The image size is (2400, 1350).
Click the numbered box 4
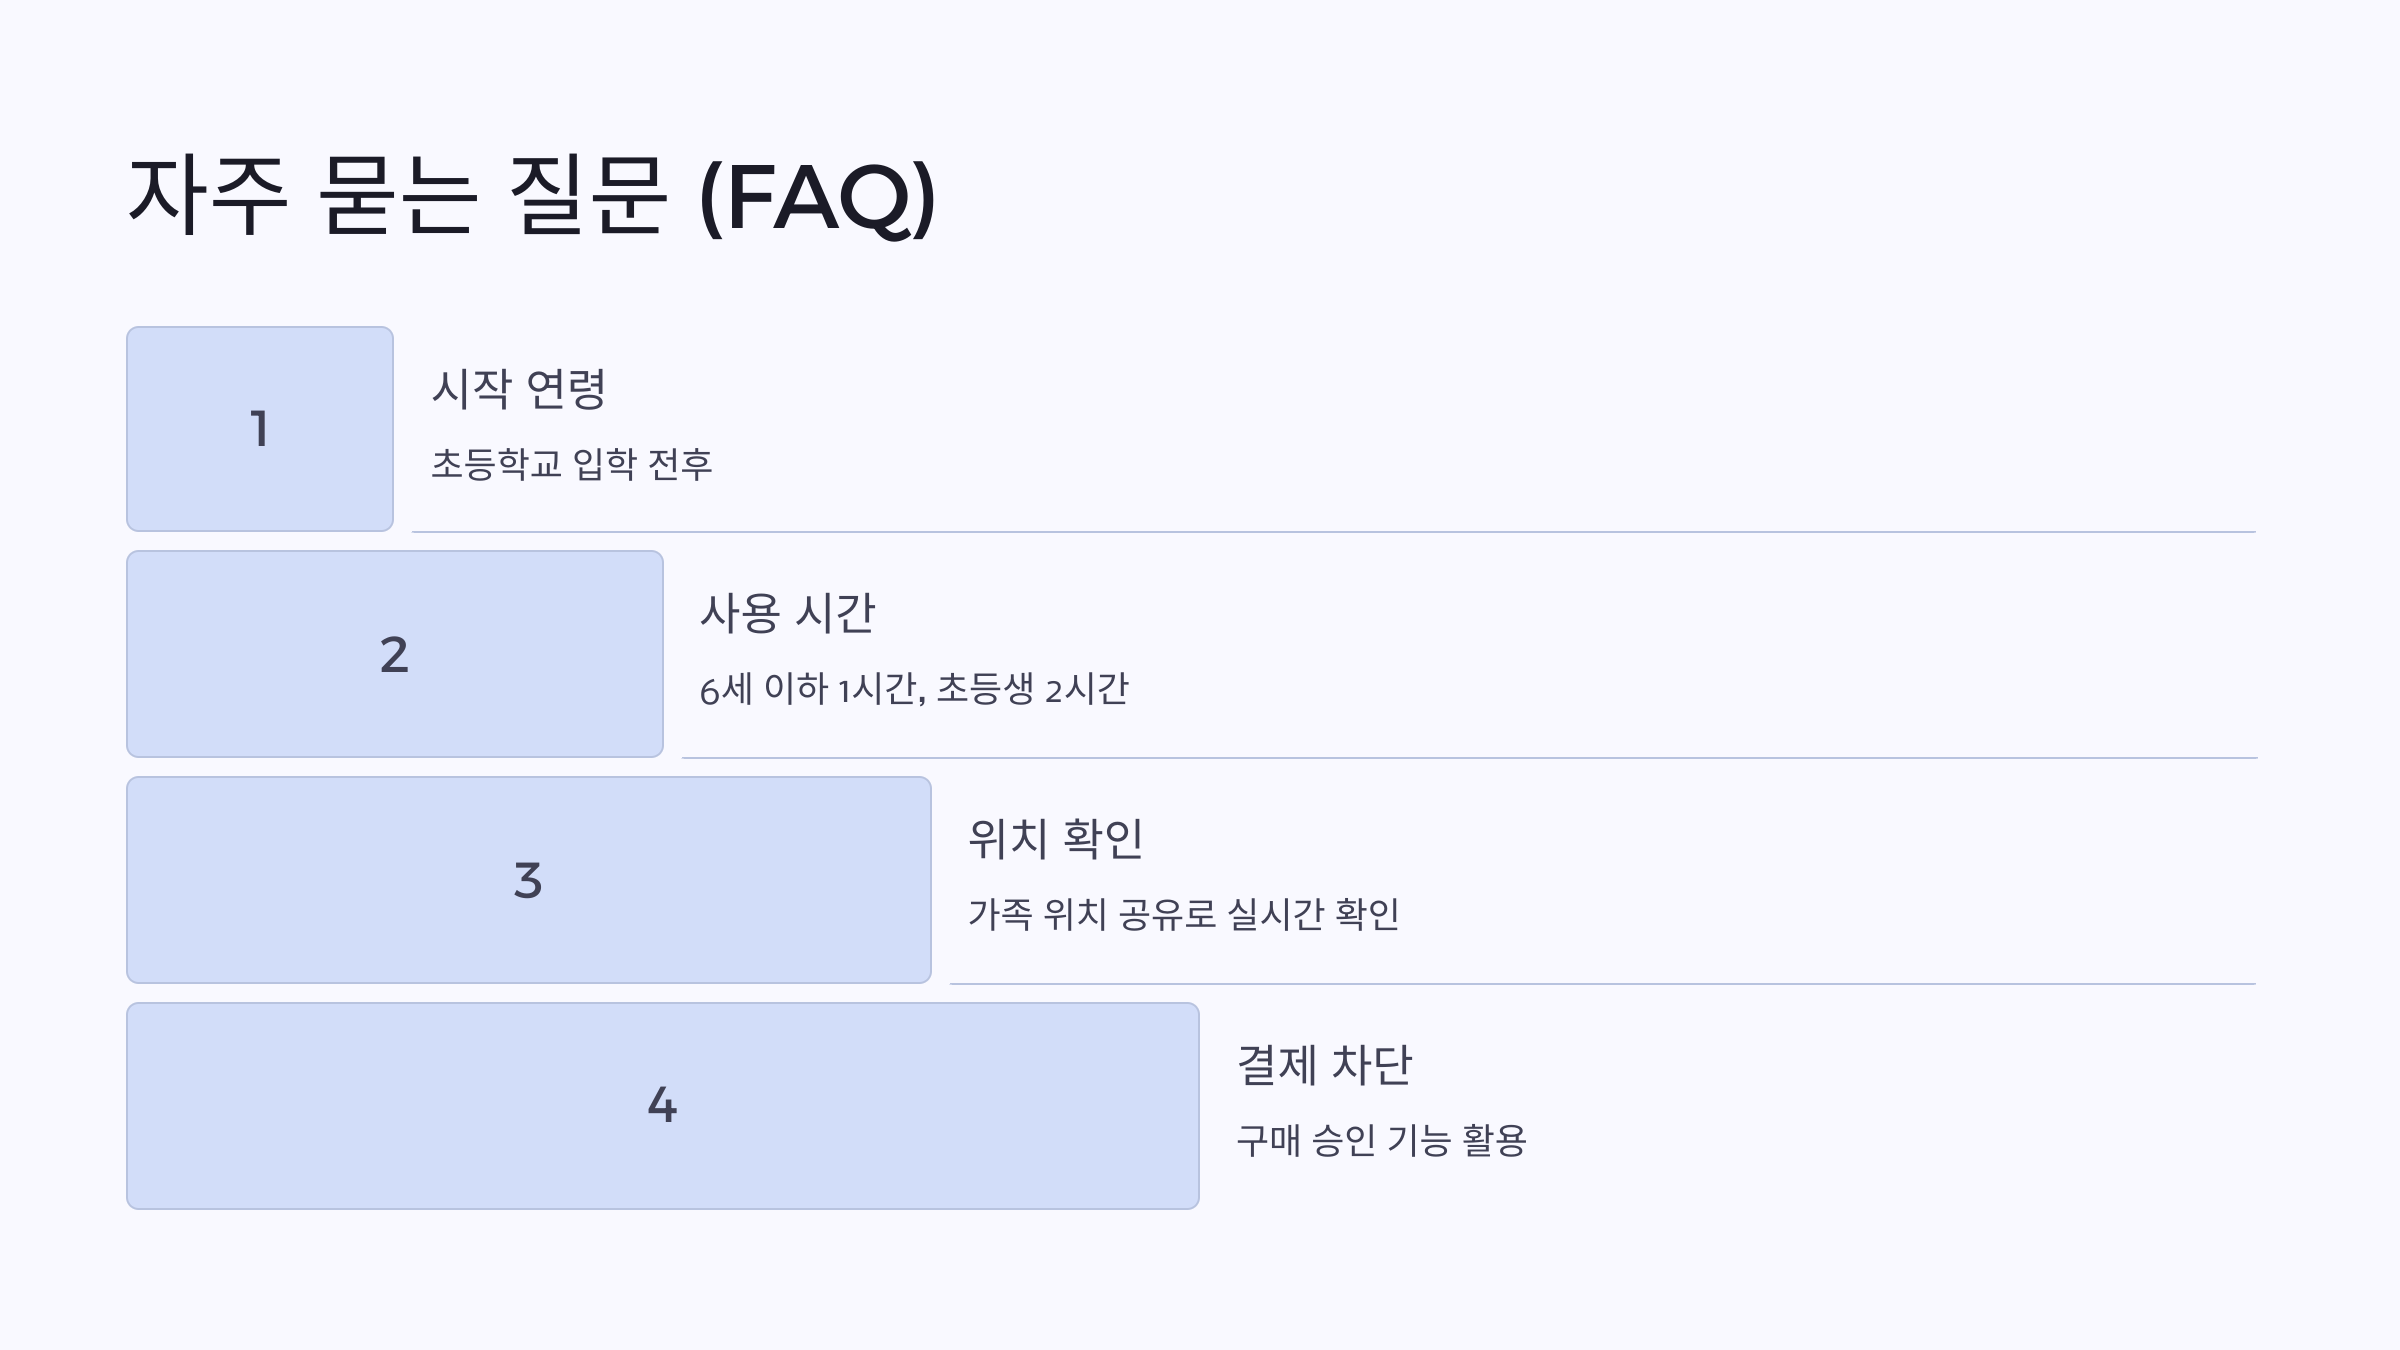click(663, 1106)
